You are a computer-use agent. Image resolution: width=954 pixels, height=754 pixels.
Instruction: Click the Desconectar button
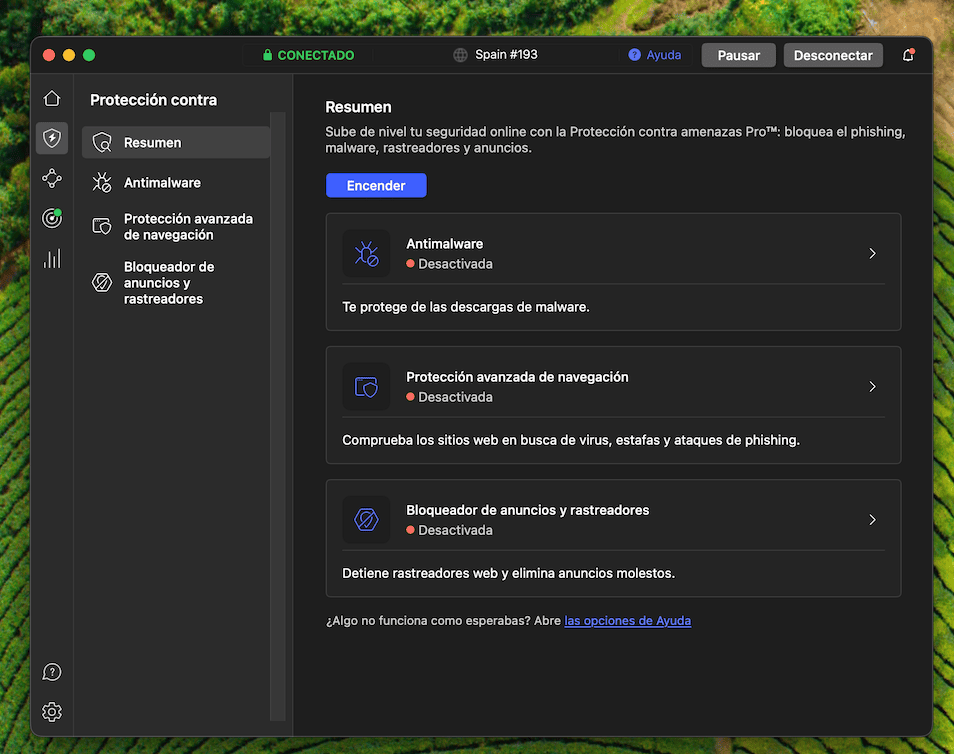[833, 55]
